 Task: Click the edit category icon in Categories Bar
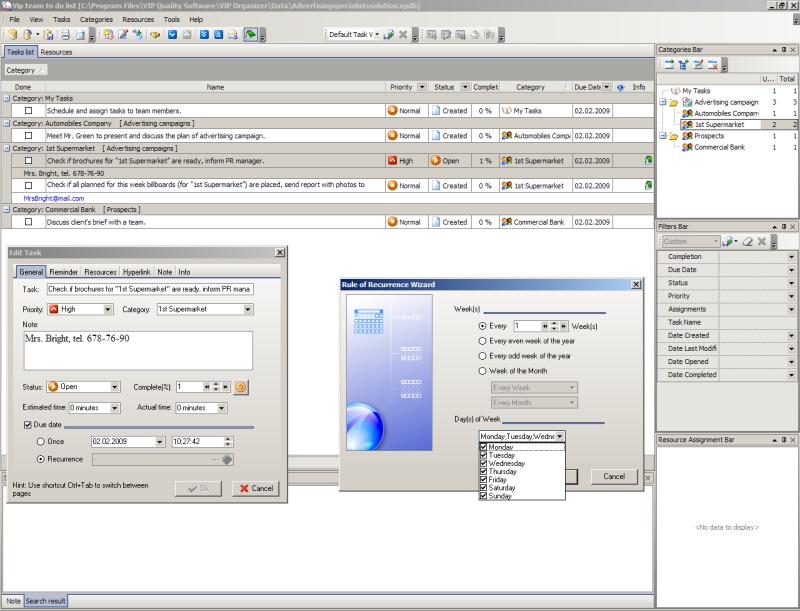(697, 65)
